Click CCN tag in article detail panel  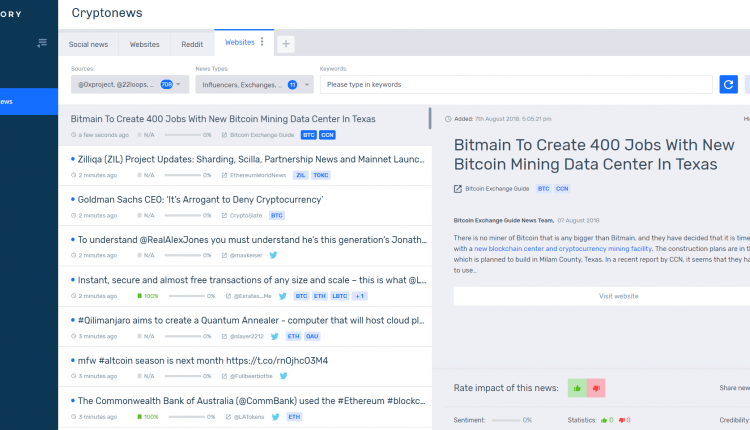(x=562, y=188)
